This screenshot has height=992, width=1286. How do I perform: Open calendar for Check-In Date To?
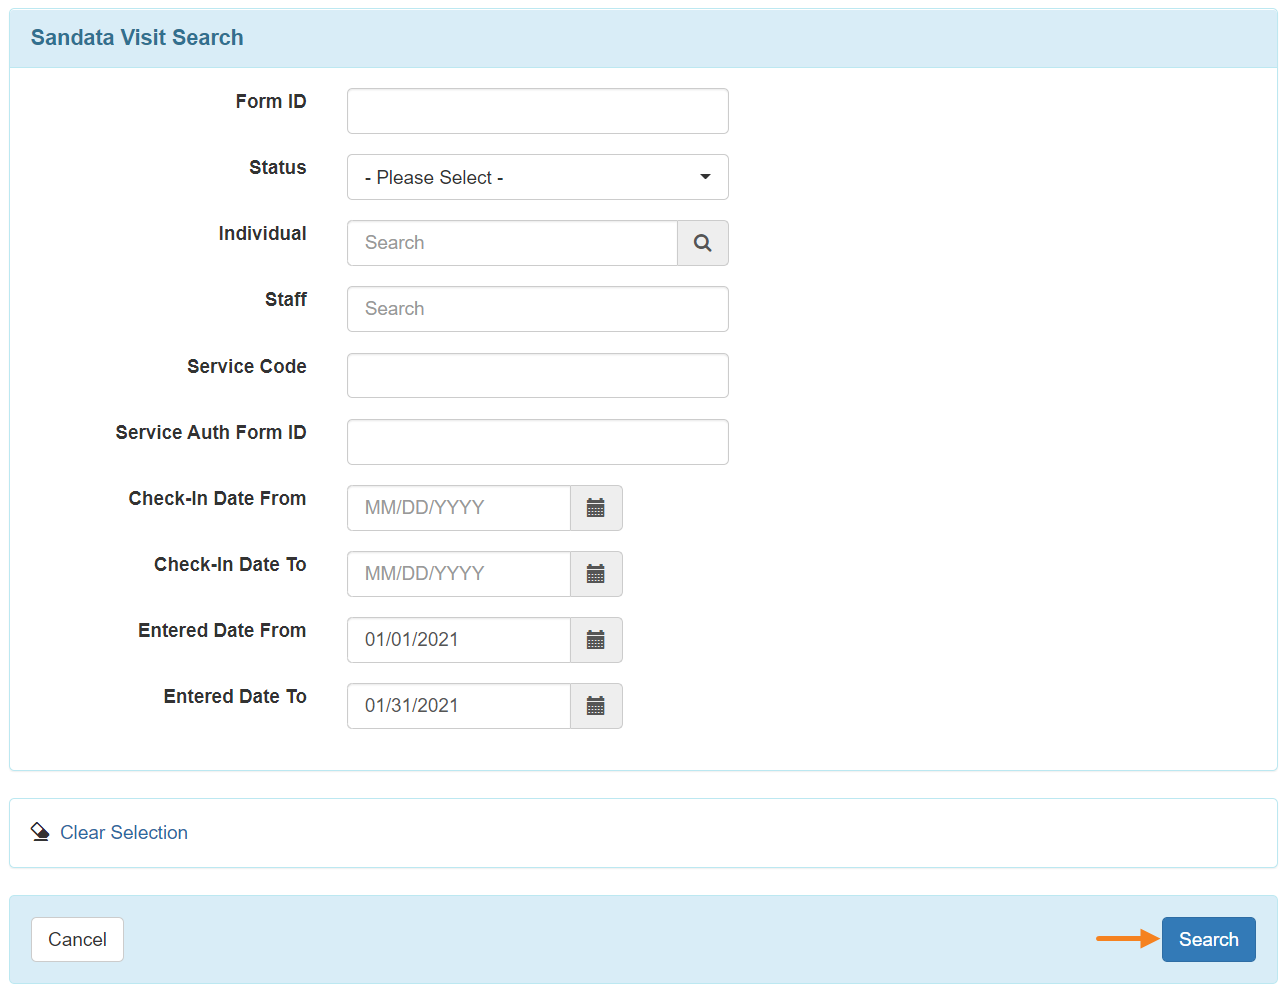596,574
